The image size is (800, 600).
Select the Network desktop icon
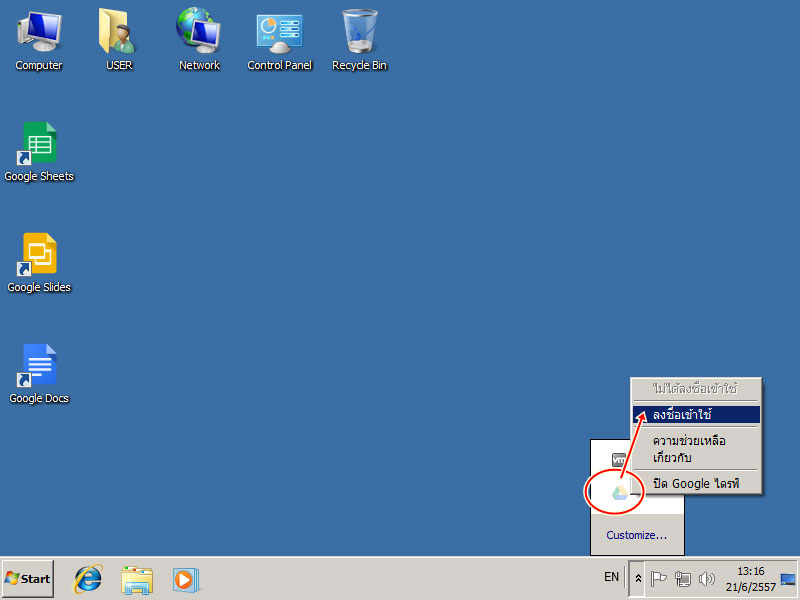(199, 40)
